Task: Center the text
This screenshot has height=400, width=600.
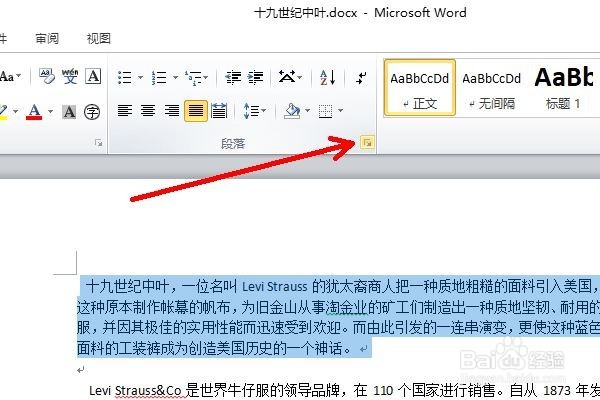Action: point(148,111)
